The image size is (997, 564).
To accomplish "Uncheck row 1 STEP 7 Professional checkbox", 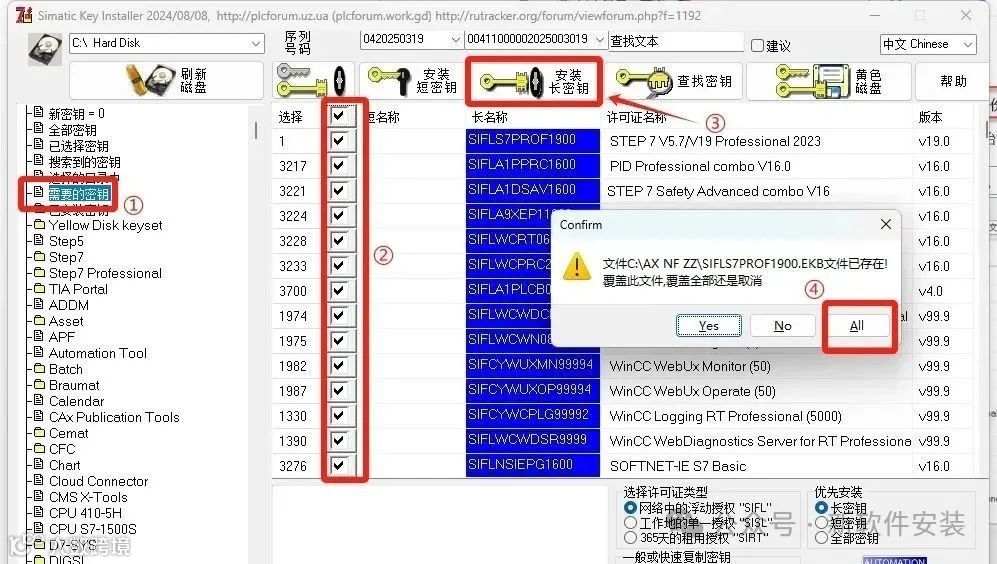I will point(338,140).
